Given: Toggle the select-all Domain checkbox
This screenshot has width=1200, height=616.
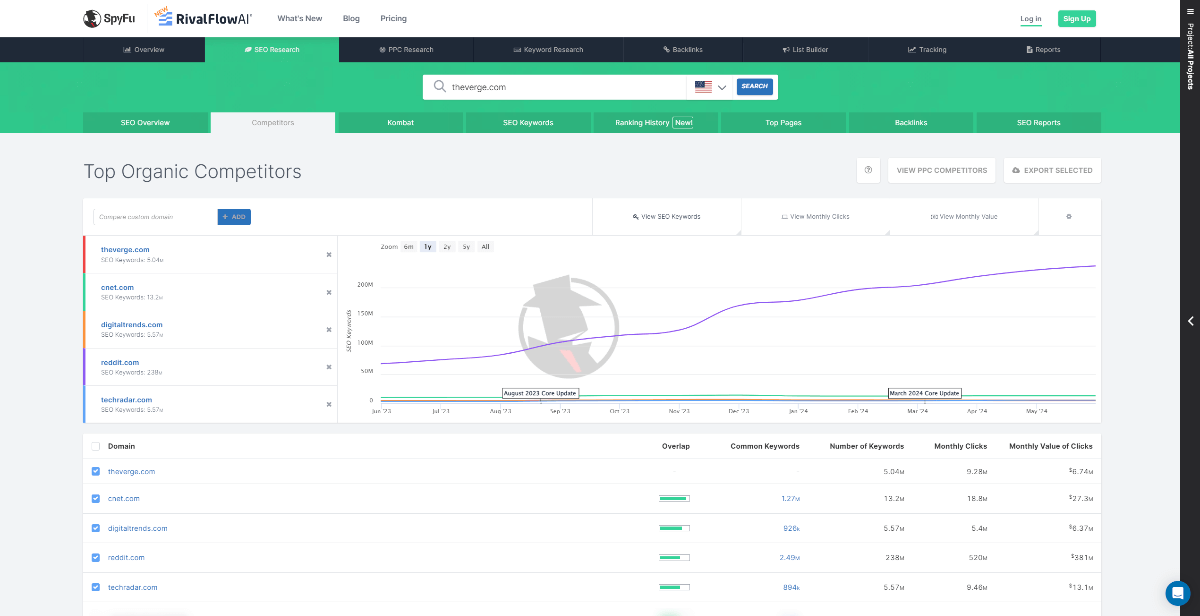Looking at the screenshot, I should coord(96,446).
